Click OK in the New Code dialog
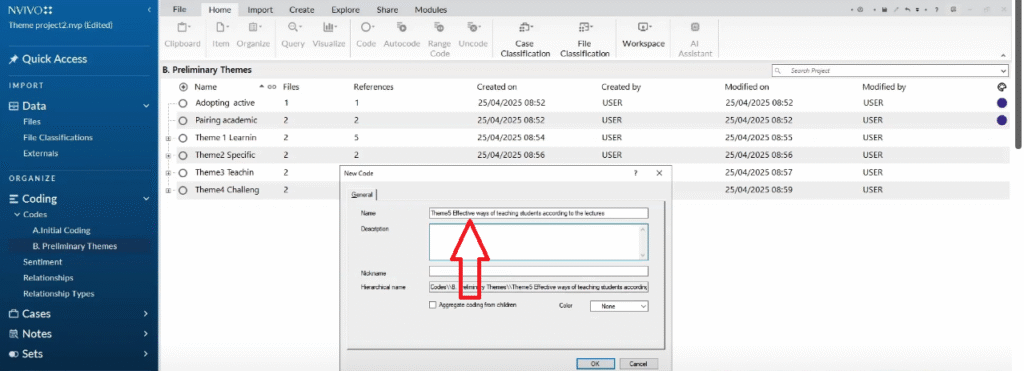 coord(595,364)
